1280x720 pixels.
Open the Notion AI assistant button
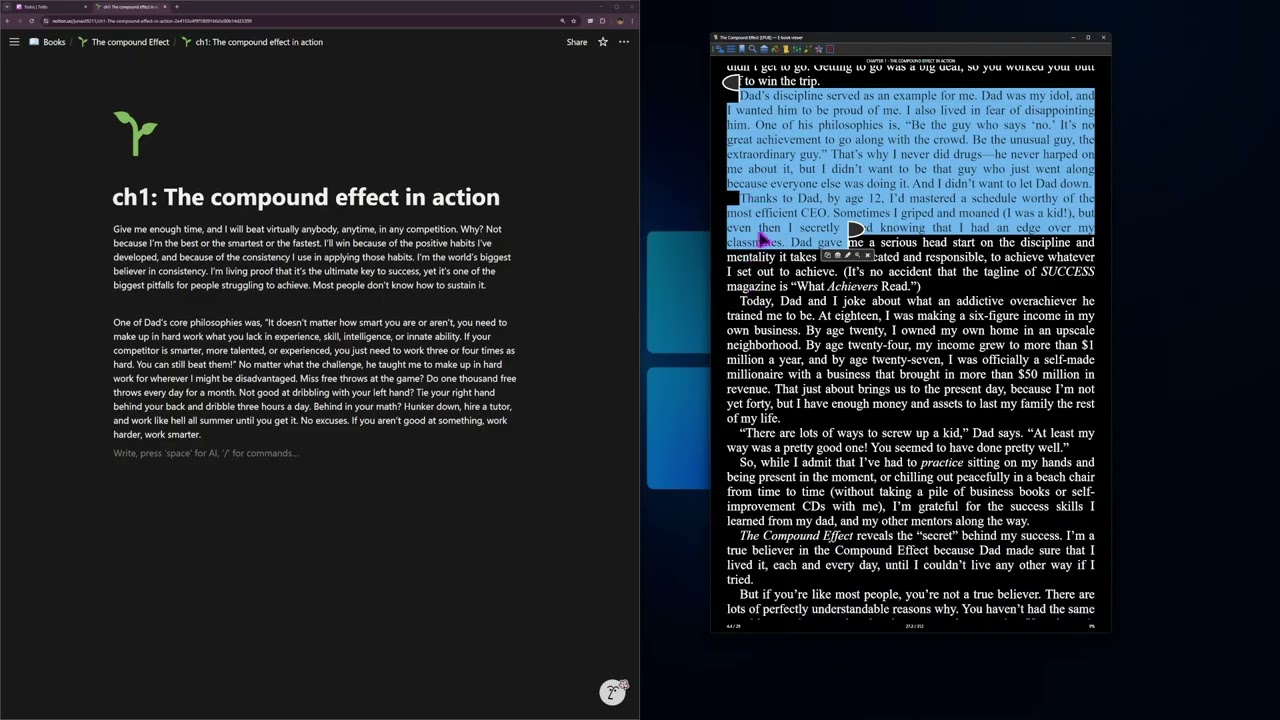click(x=613, y=692)
